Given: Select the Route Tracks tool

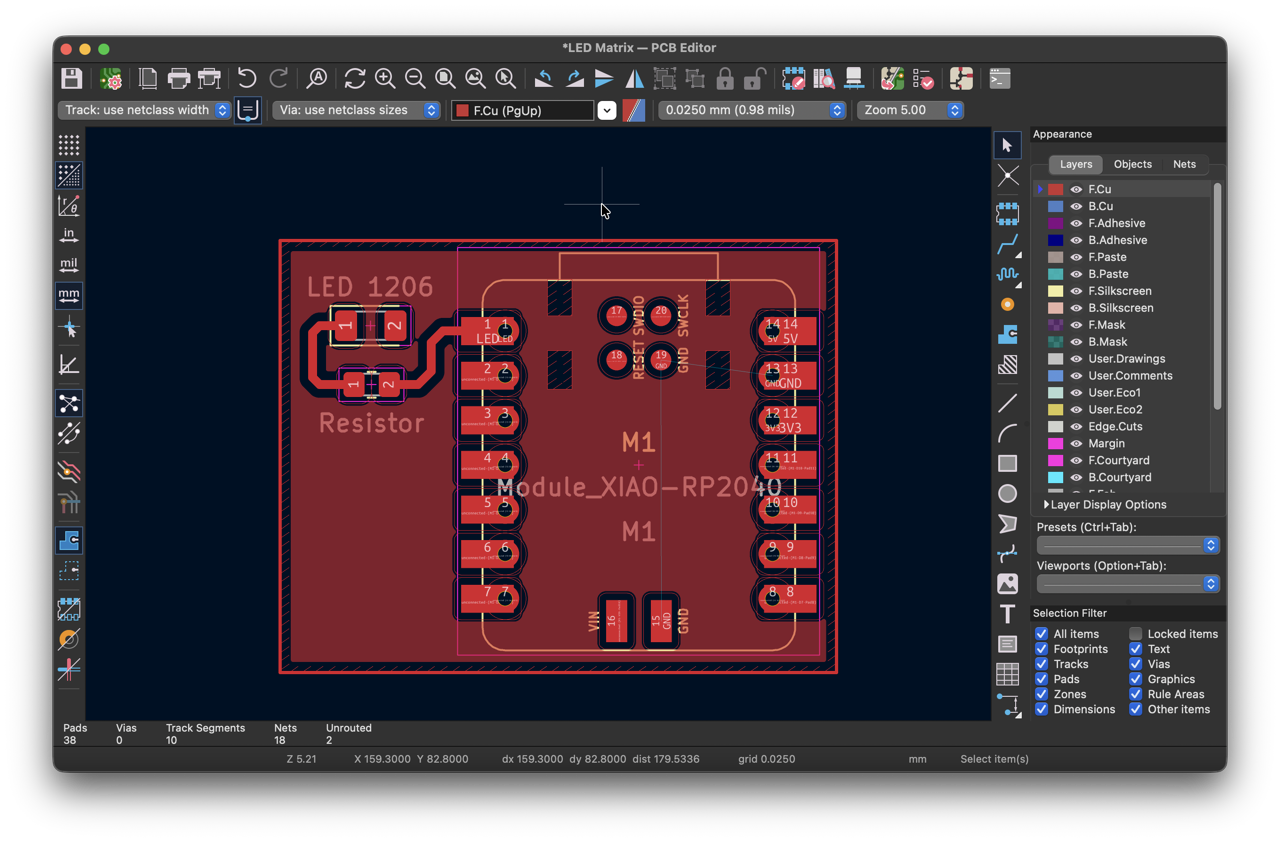Looking at the screenshot, I should point(1007,243).
